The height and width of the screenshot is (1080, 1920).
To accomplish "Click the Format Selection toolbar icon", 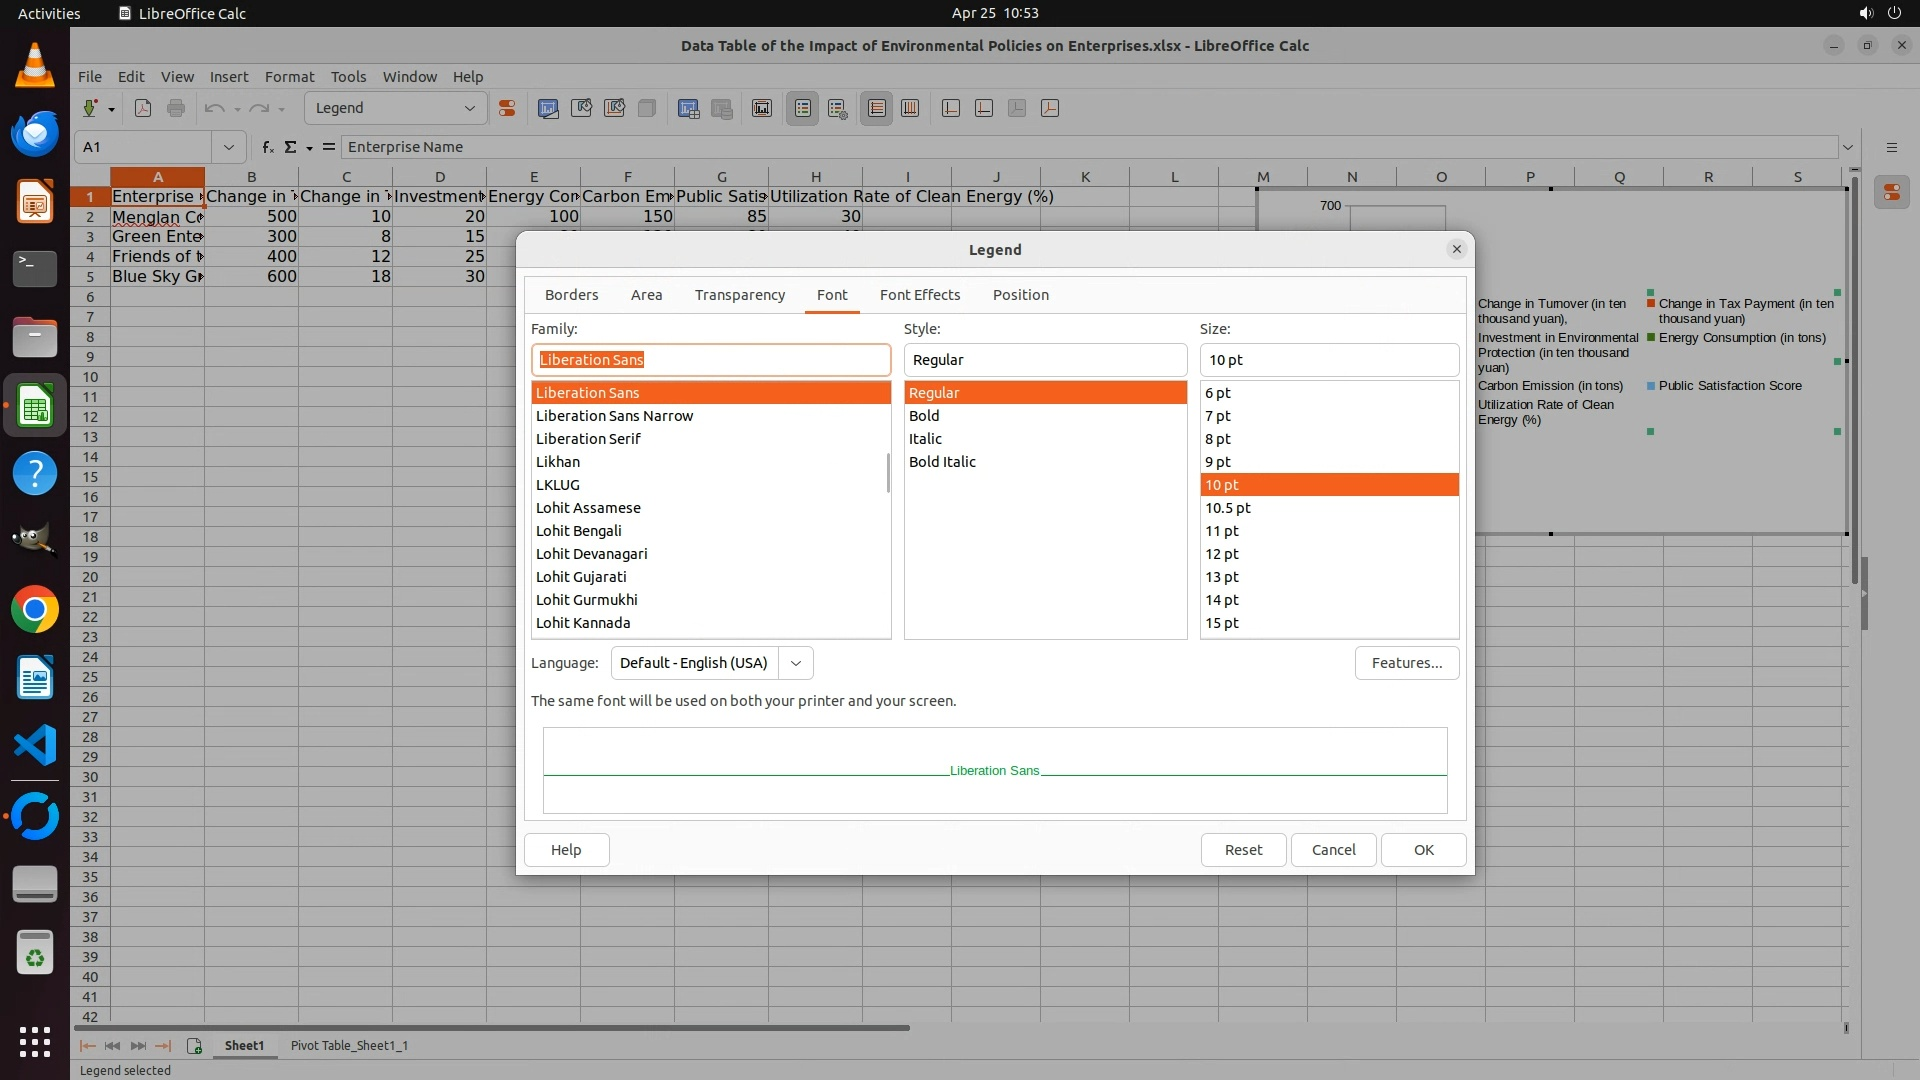I will 507,108.
